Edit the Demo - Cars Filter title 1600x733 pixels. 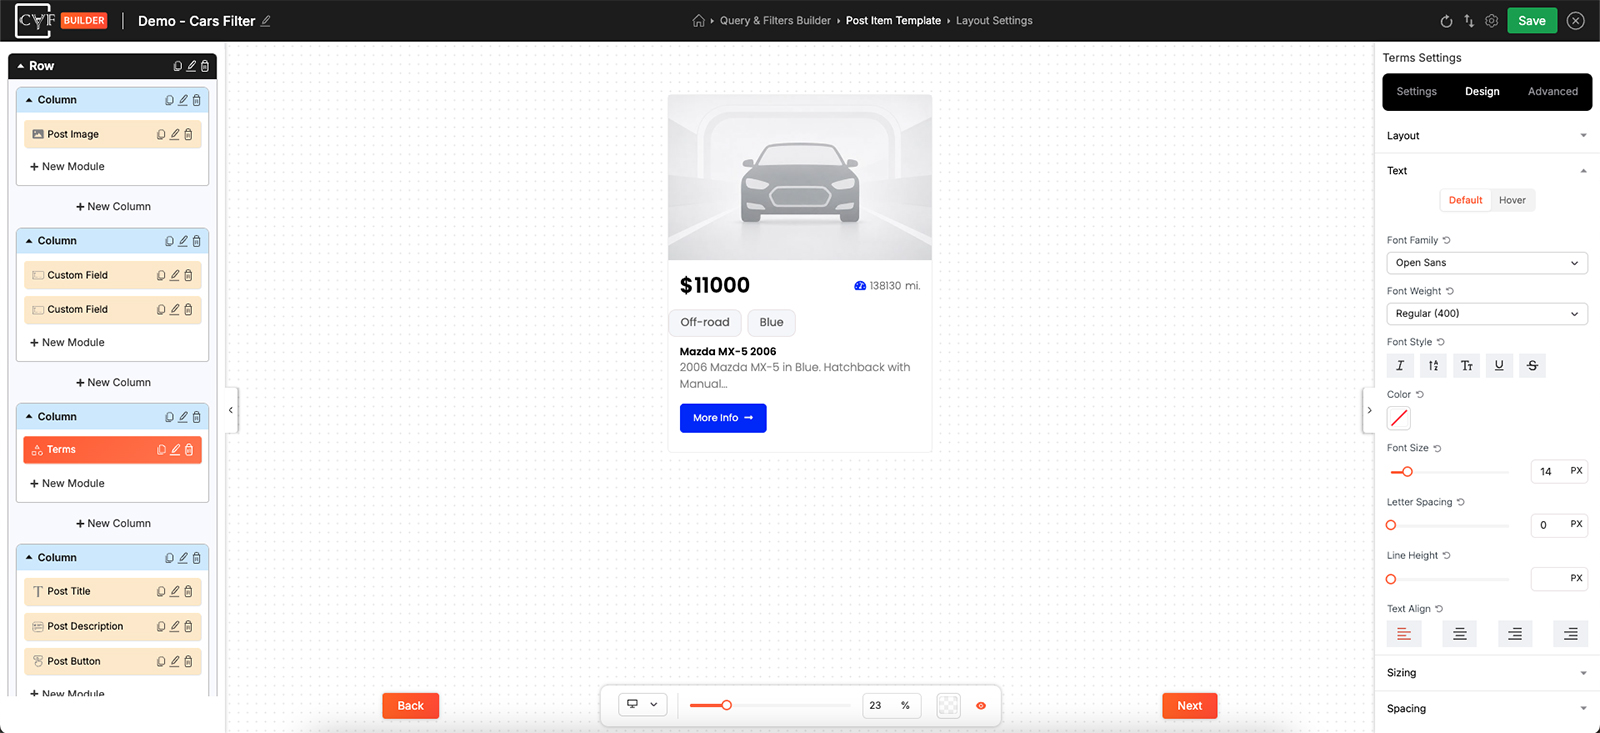tap(266, 21)
